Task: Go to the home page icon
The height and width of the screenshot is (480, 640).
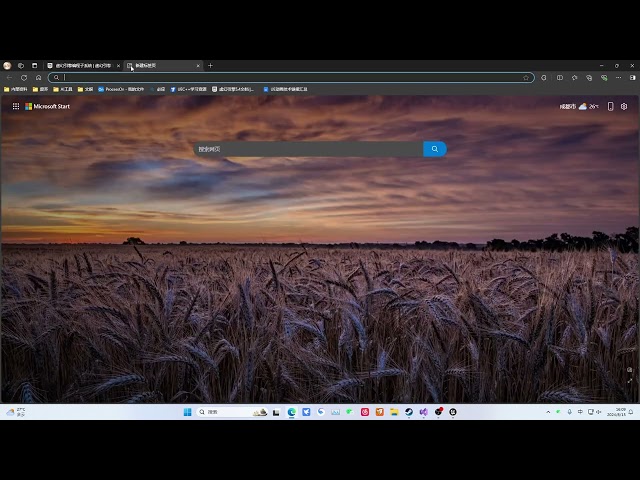Action: click(38, 78)
